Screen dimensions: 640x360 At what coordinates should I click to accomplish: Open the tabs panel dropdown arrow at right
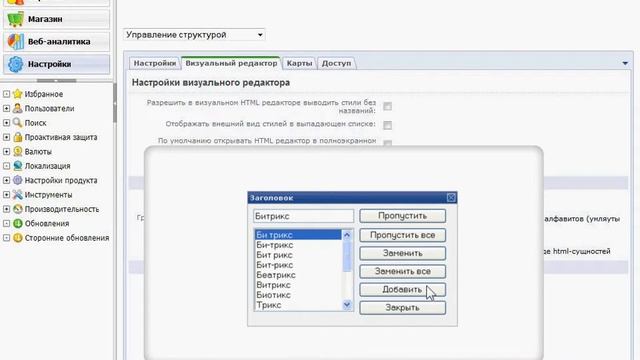[625, 63]
